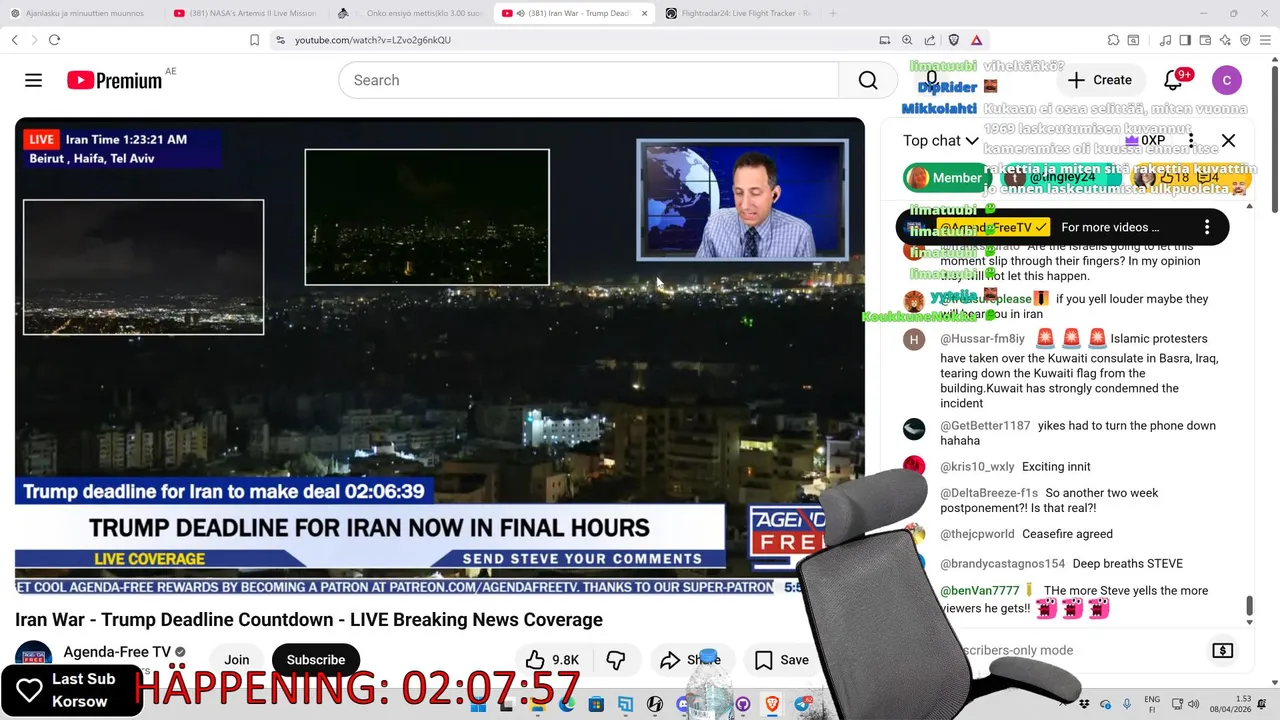Open Brave VPN shield icon
1280x720 pixels.
click(x=1245, y=40)
